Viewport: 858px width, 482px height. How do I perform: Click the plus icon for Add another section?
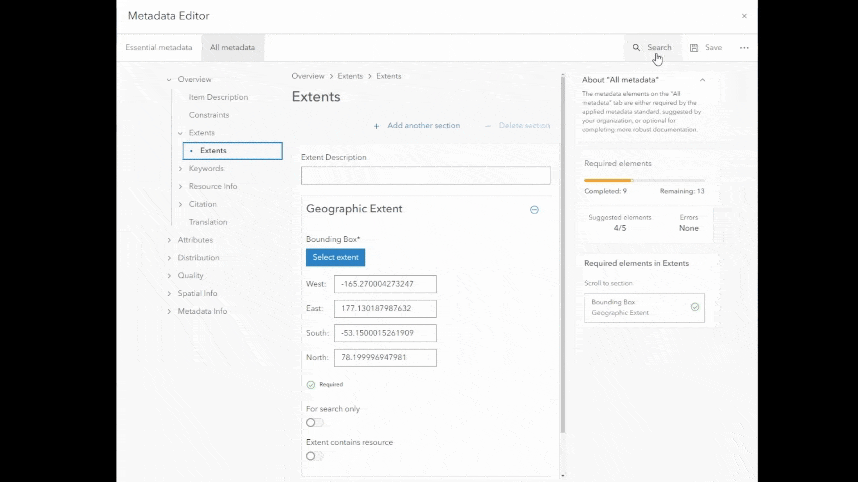[377, 126]
